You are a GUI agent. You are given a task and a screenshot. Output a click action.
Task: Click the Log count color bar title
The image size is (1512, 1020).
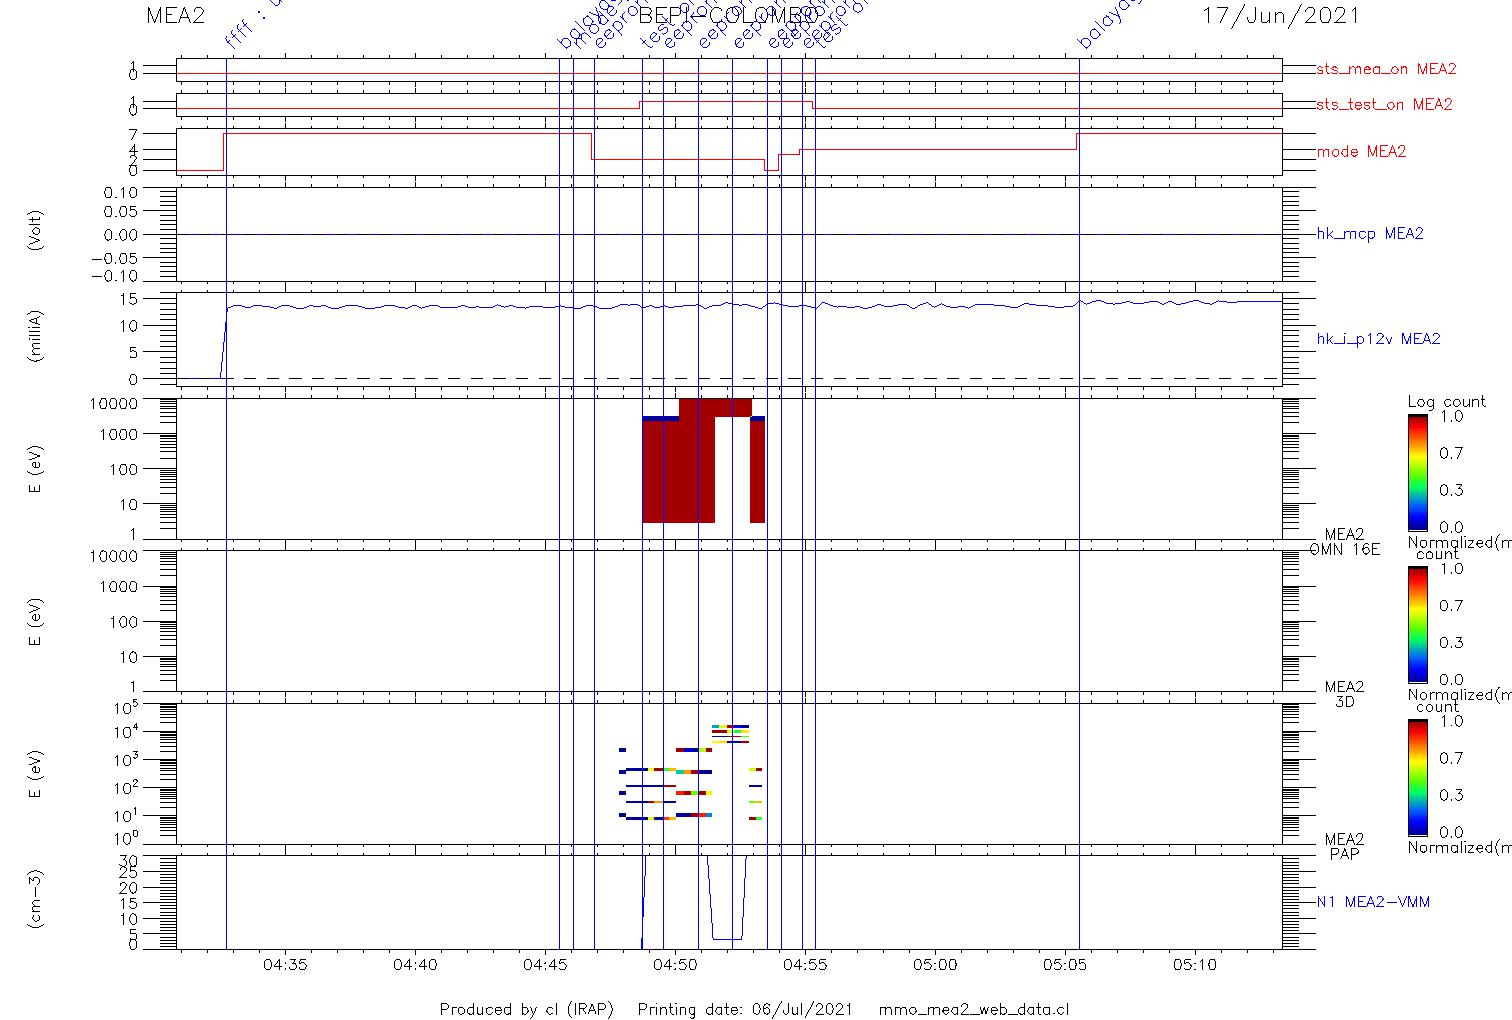click(x=1447, y=402)
